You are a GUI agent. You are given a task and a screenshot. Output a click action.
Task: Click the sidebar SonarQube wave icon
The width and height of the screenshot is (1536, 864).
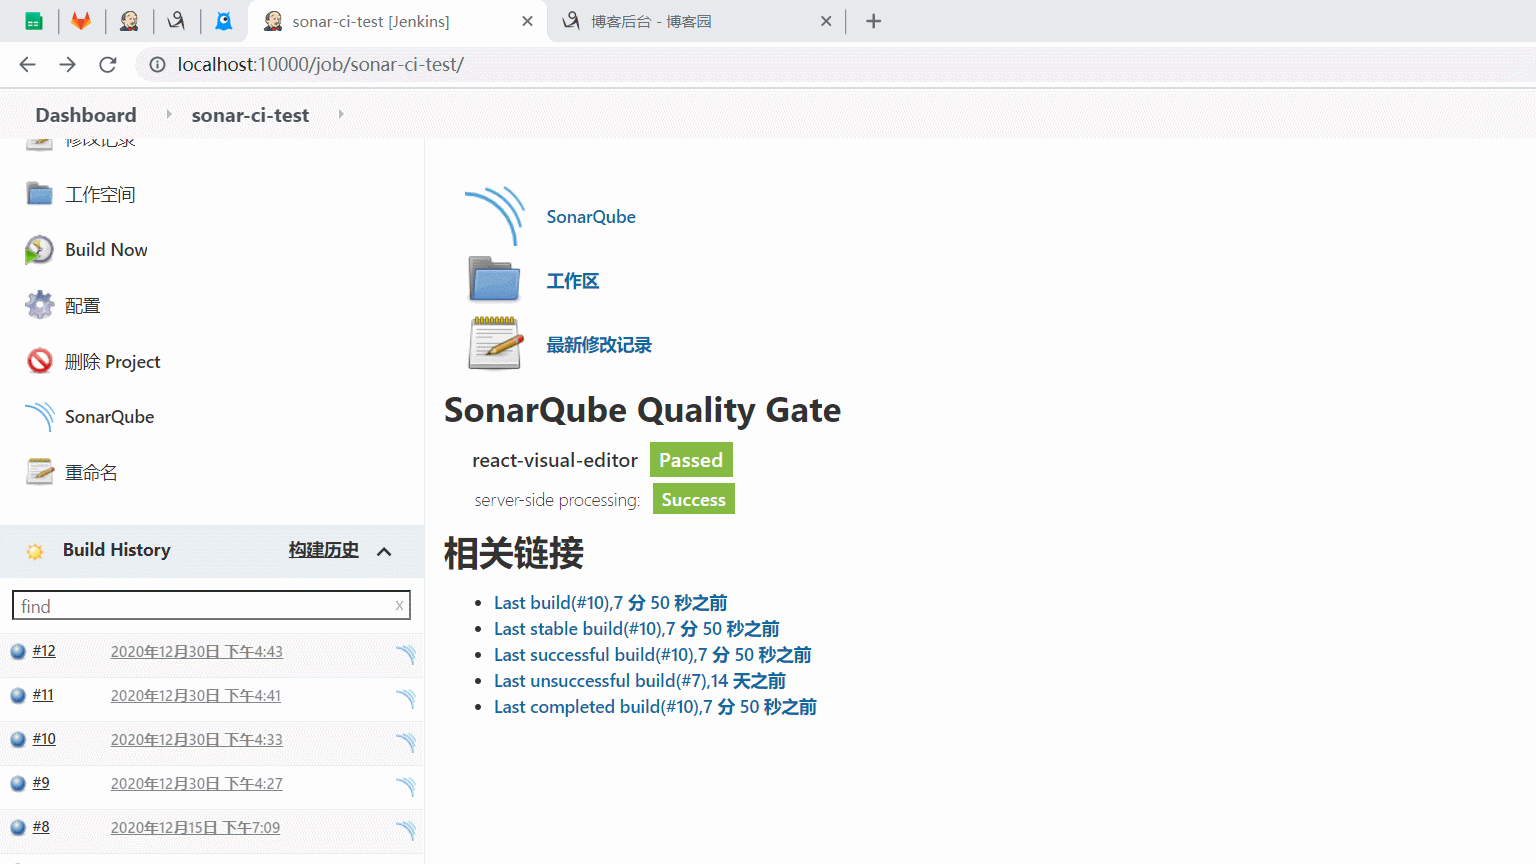pyautogui.click(x=40, y=417)
